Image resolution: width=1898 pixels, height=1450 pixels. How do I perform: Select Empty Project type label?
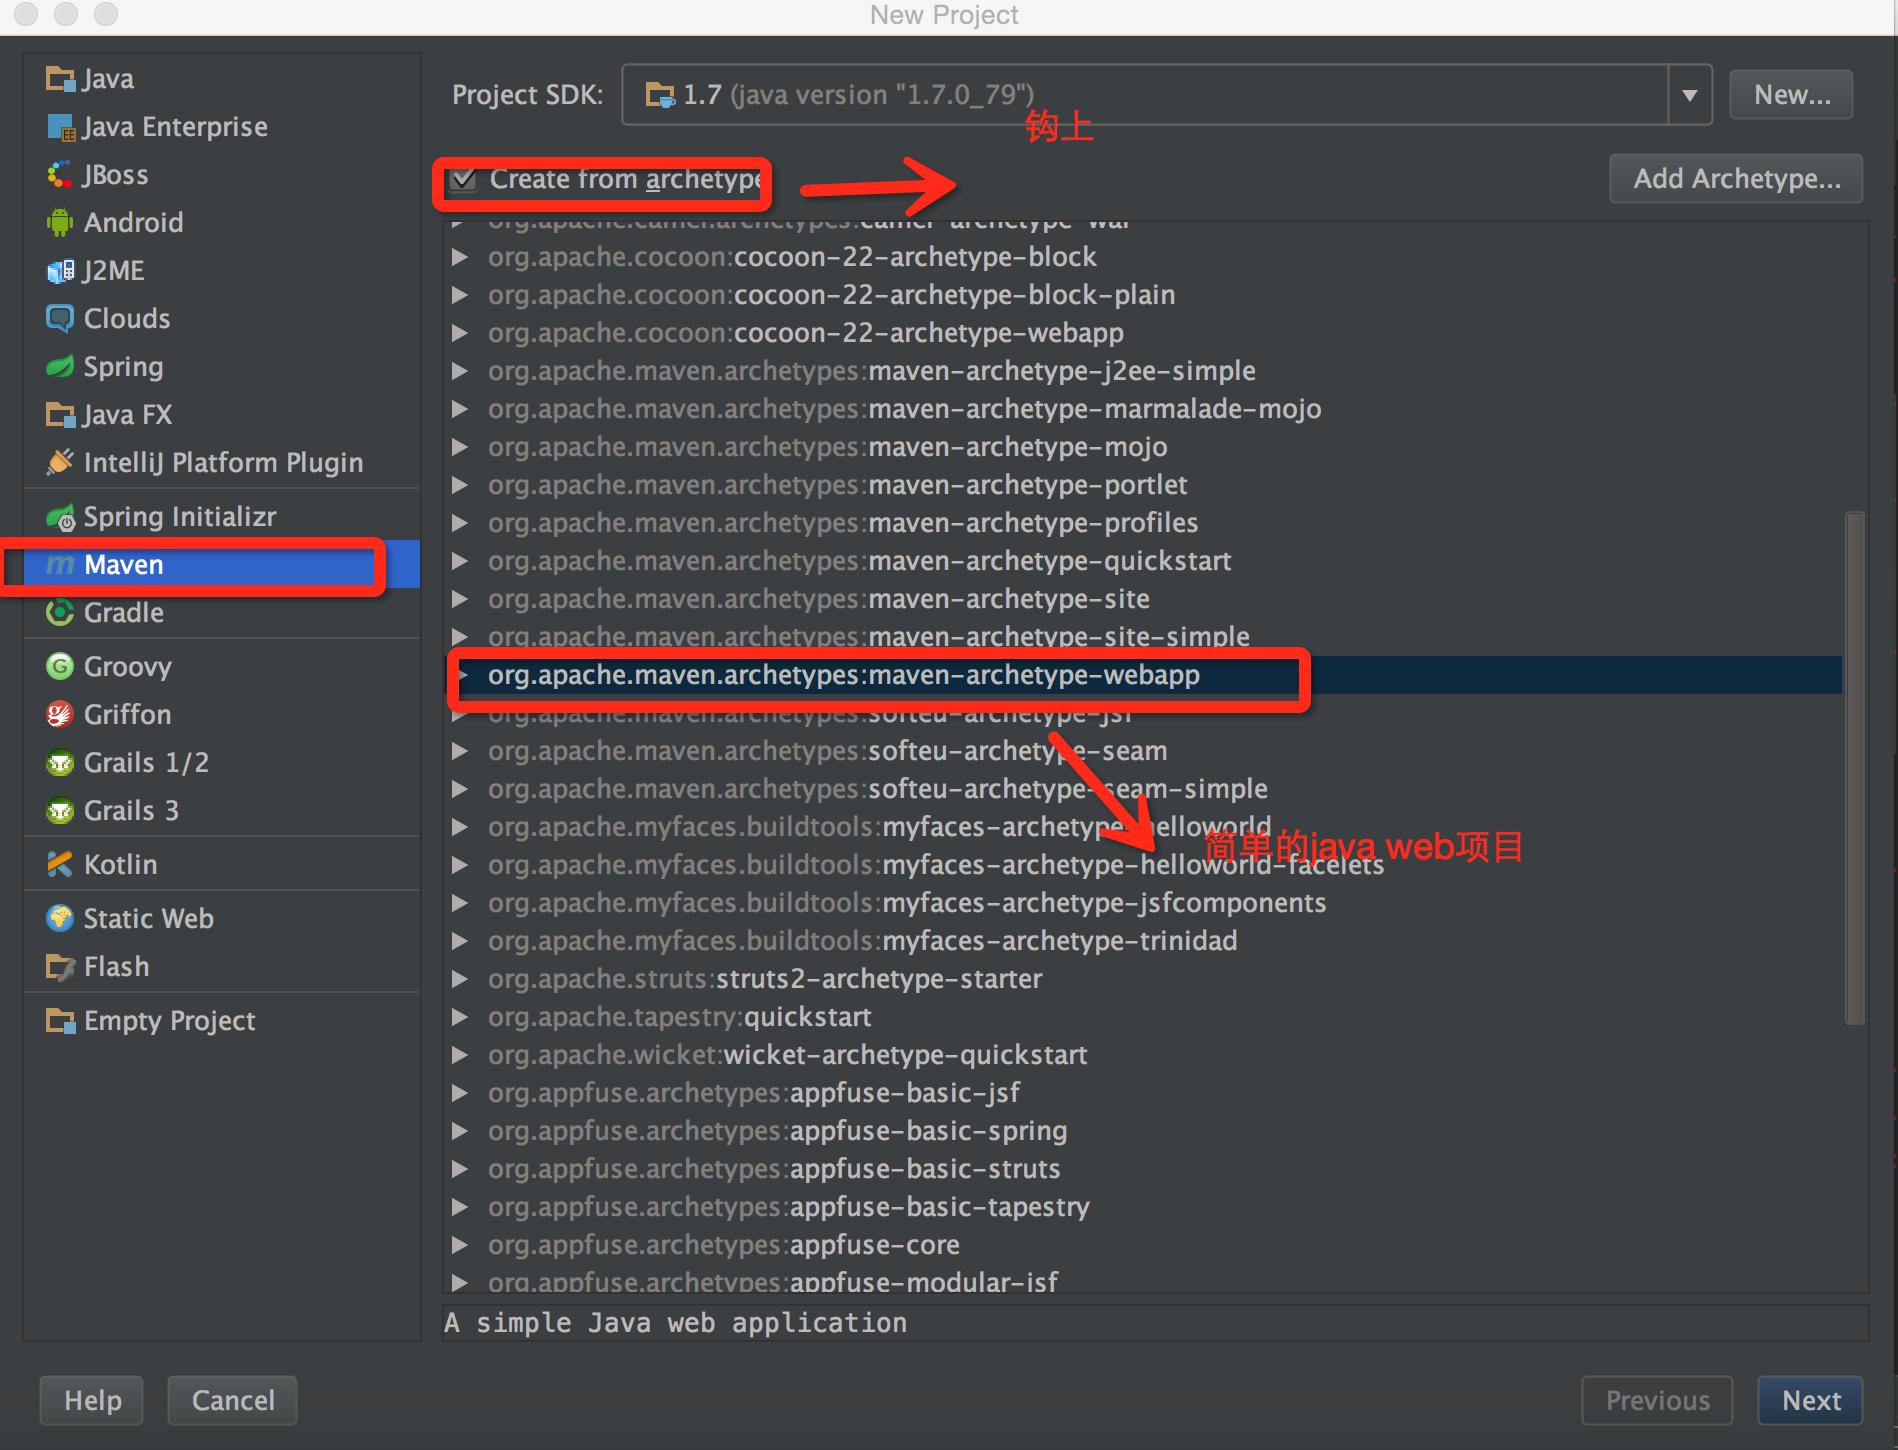tap(170, 1021)
